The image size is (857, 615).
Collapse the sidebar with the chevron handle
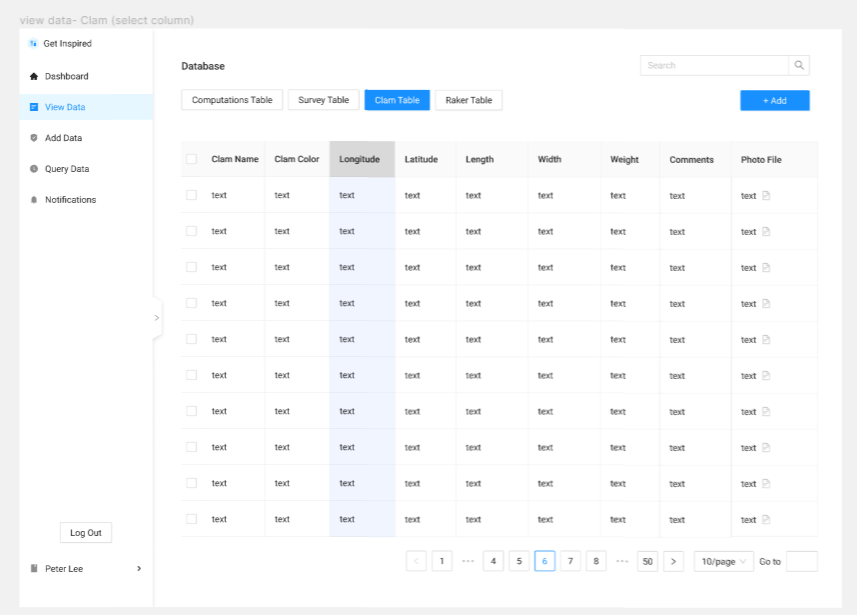[x=156, y=318]
